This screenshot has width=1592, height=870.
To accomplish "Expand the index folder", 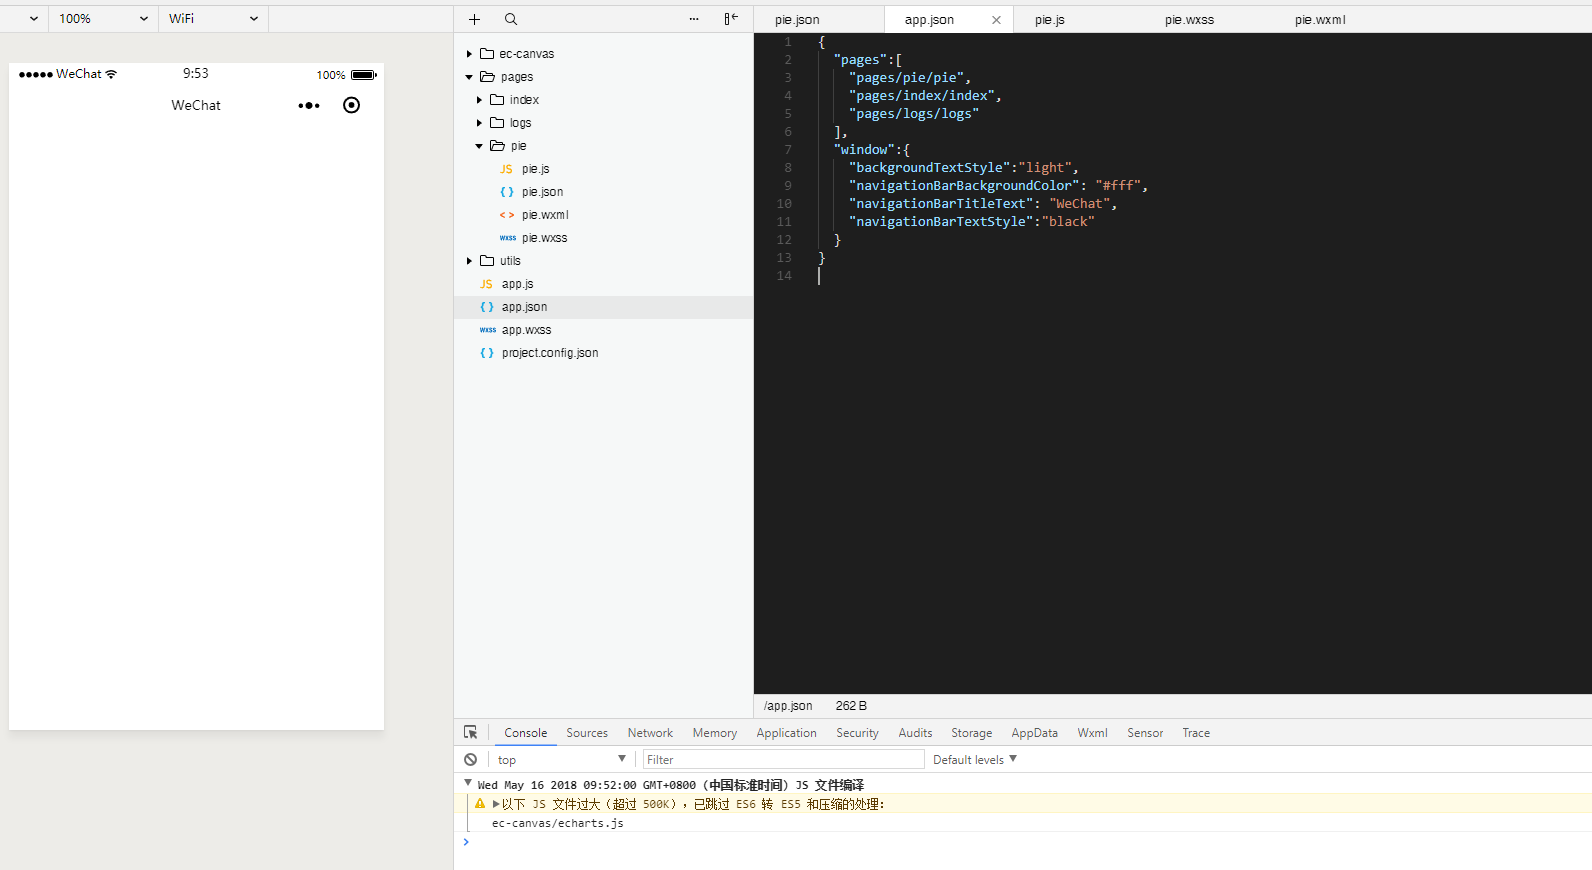I will pyautogui.click(x=479, y=100).
